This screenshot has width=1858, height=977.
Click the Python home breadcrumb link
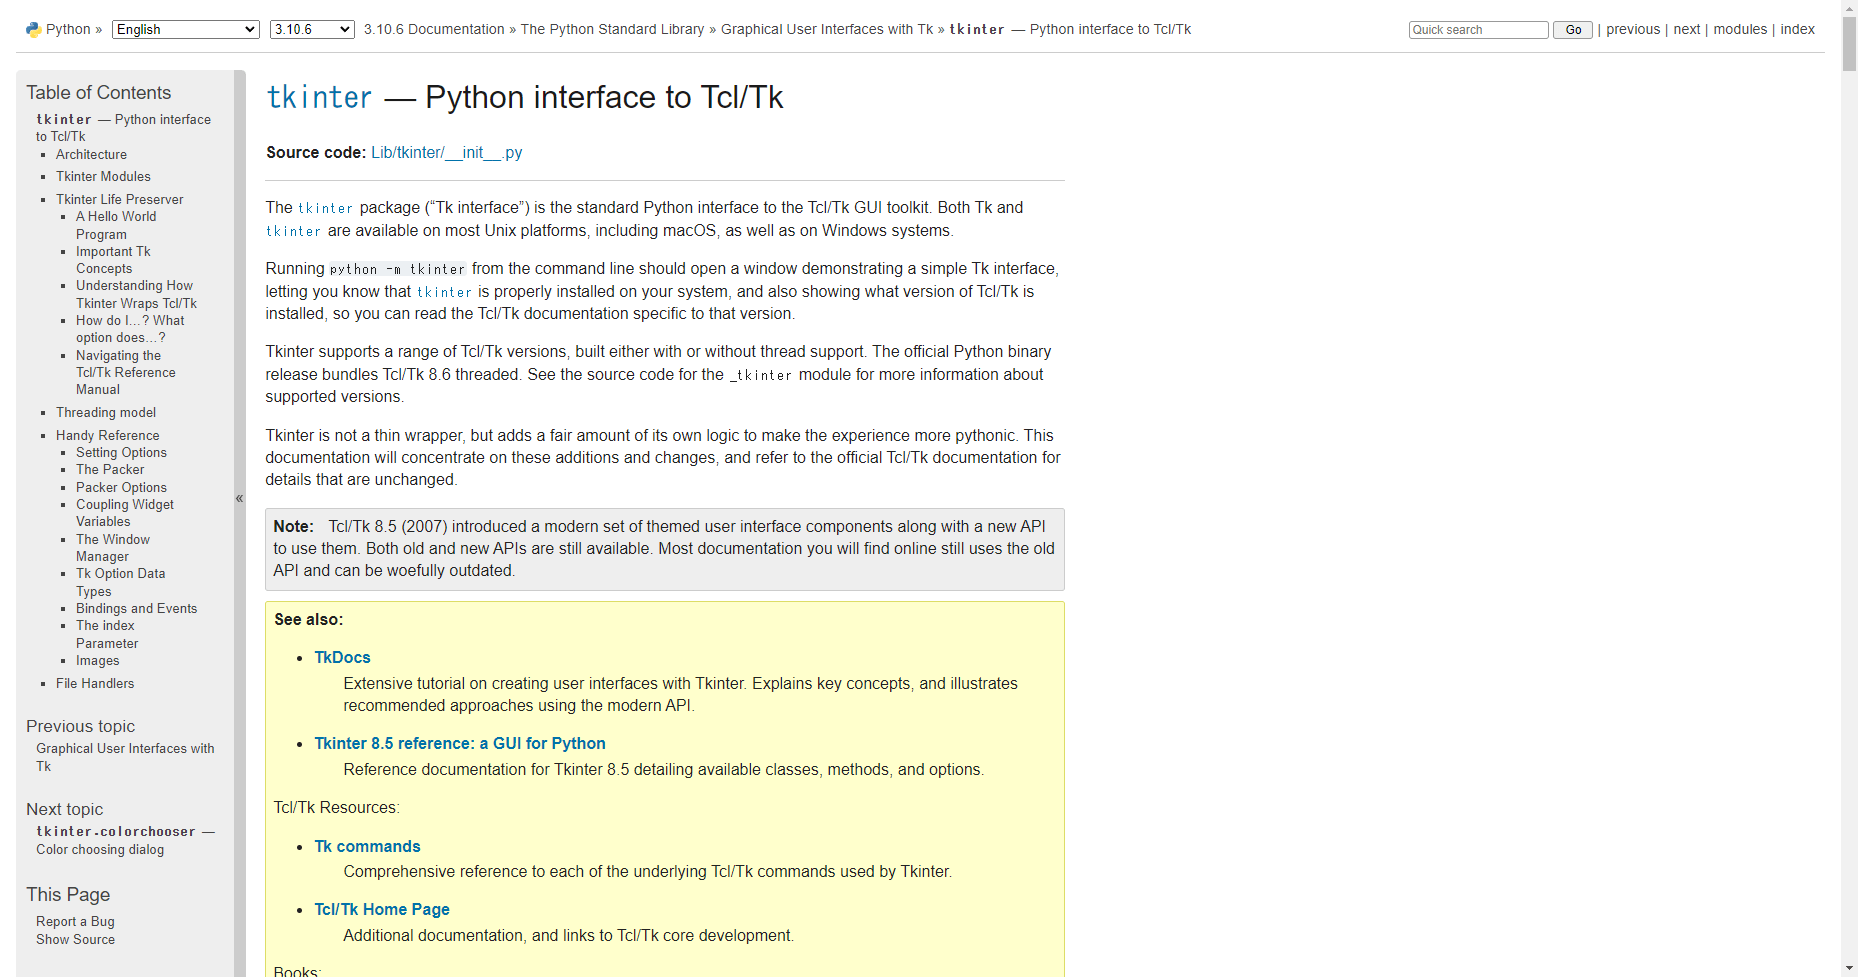pos(68,29)
